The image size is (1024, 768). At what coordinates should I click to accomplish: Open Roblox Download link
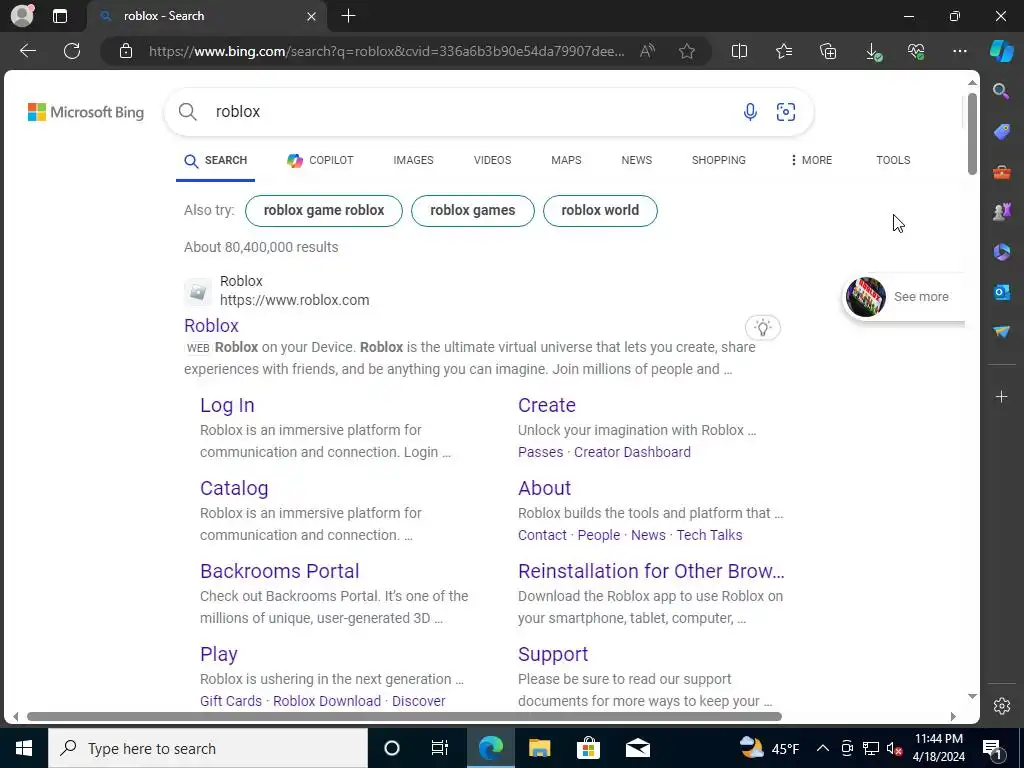pyautogui.click(x=327, y=701)
